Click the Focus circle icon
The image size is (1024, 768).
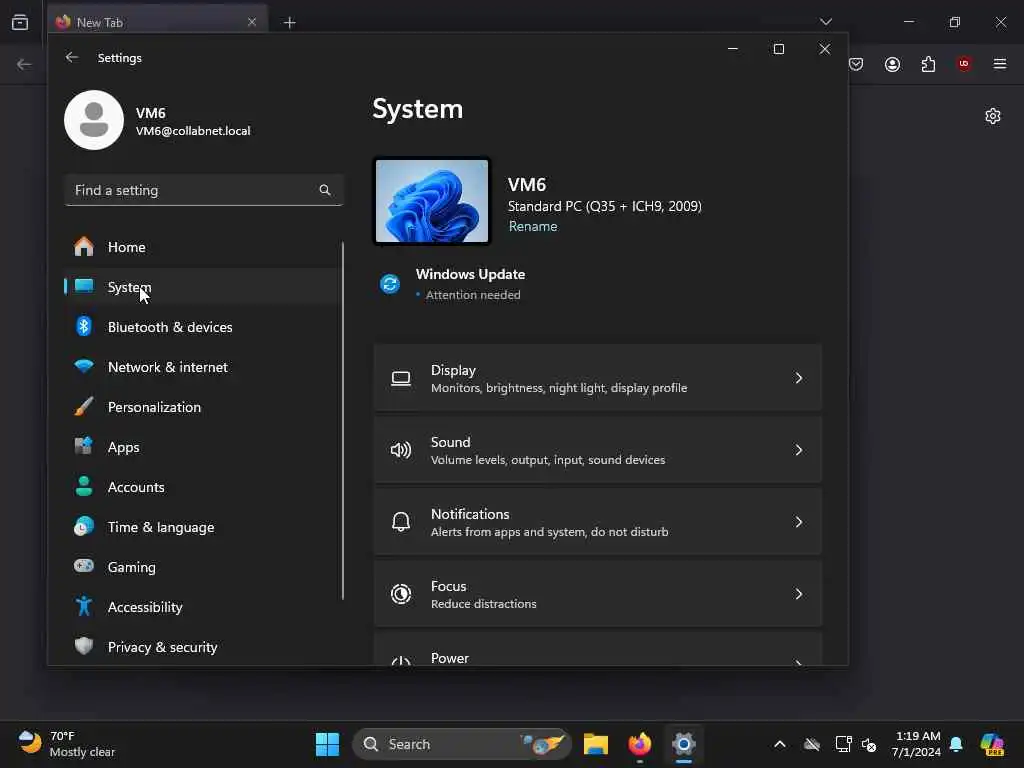pyautogui.click(x=401, y=594)
